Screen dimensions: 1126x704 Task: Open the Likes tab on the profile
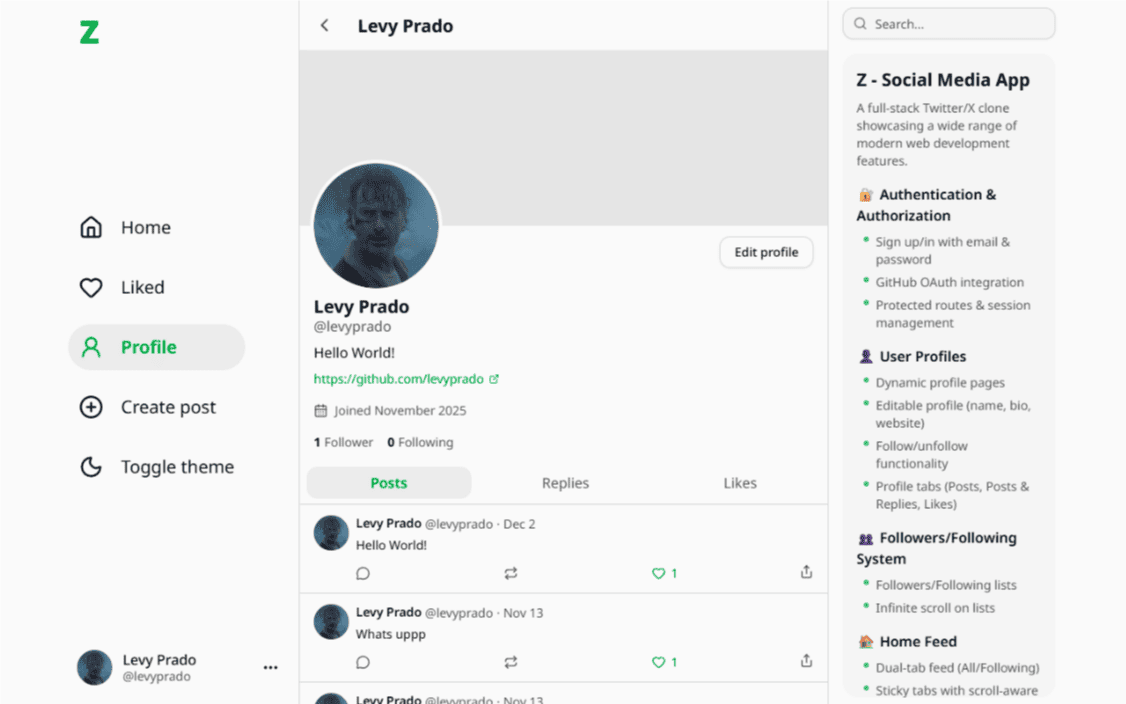coord(739,483)
